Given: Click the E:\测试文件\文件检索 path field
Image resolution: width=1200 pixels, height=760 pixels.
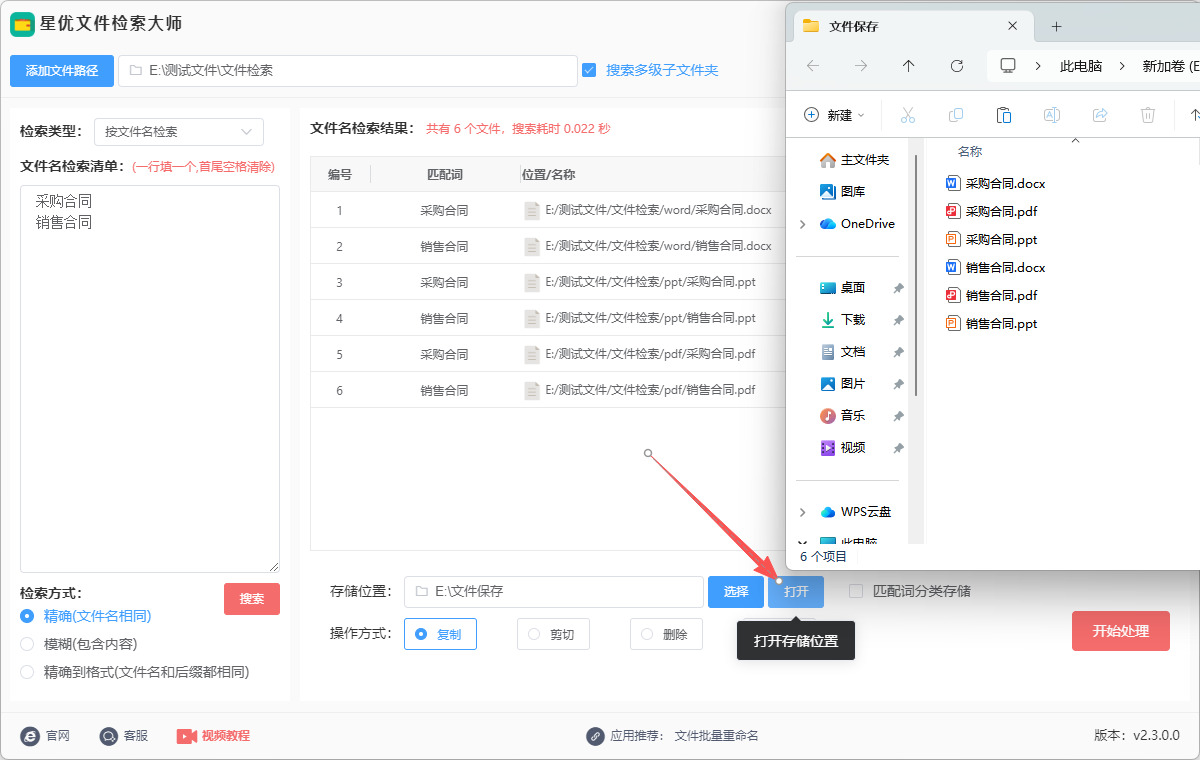Looking at the screenshot, I should click(347, 71).
